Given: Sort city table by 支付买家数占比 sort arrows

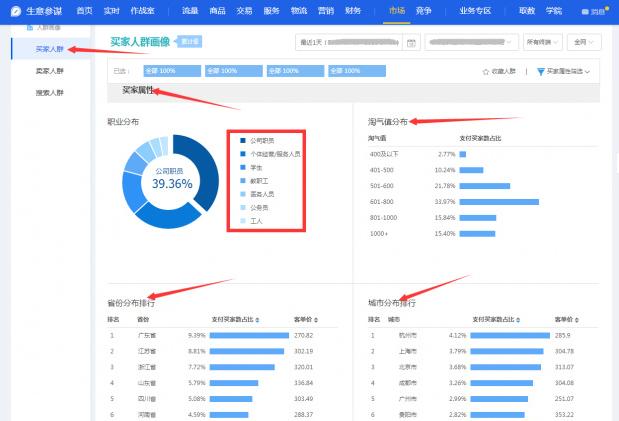Looking at the screenshot, I should click(518, 320).
